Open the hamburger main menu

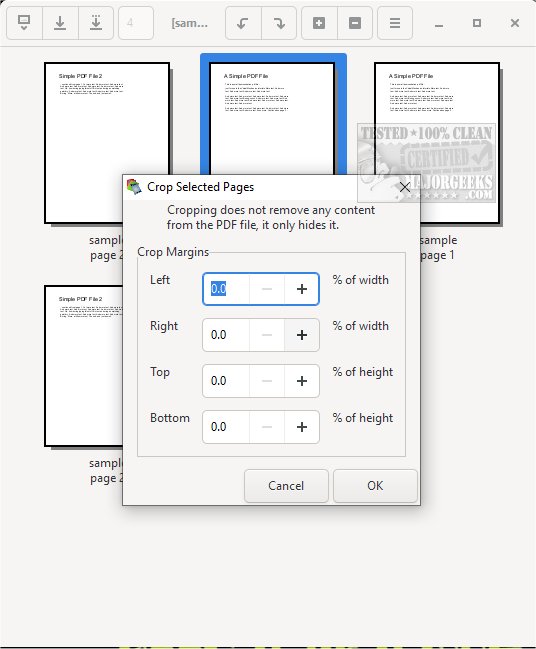tap(395, 23)
